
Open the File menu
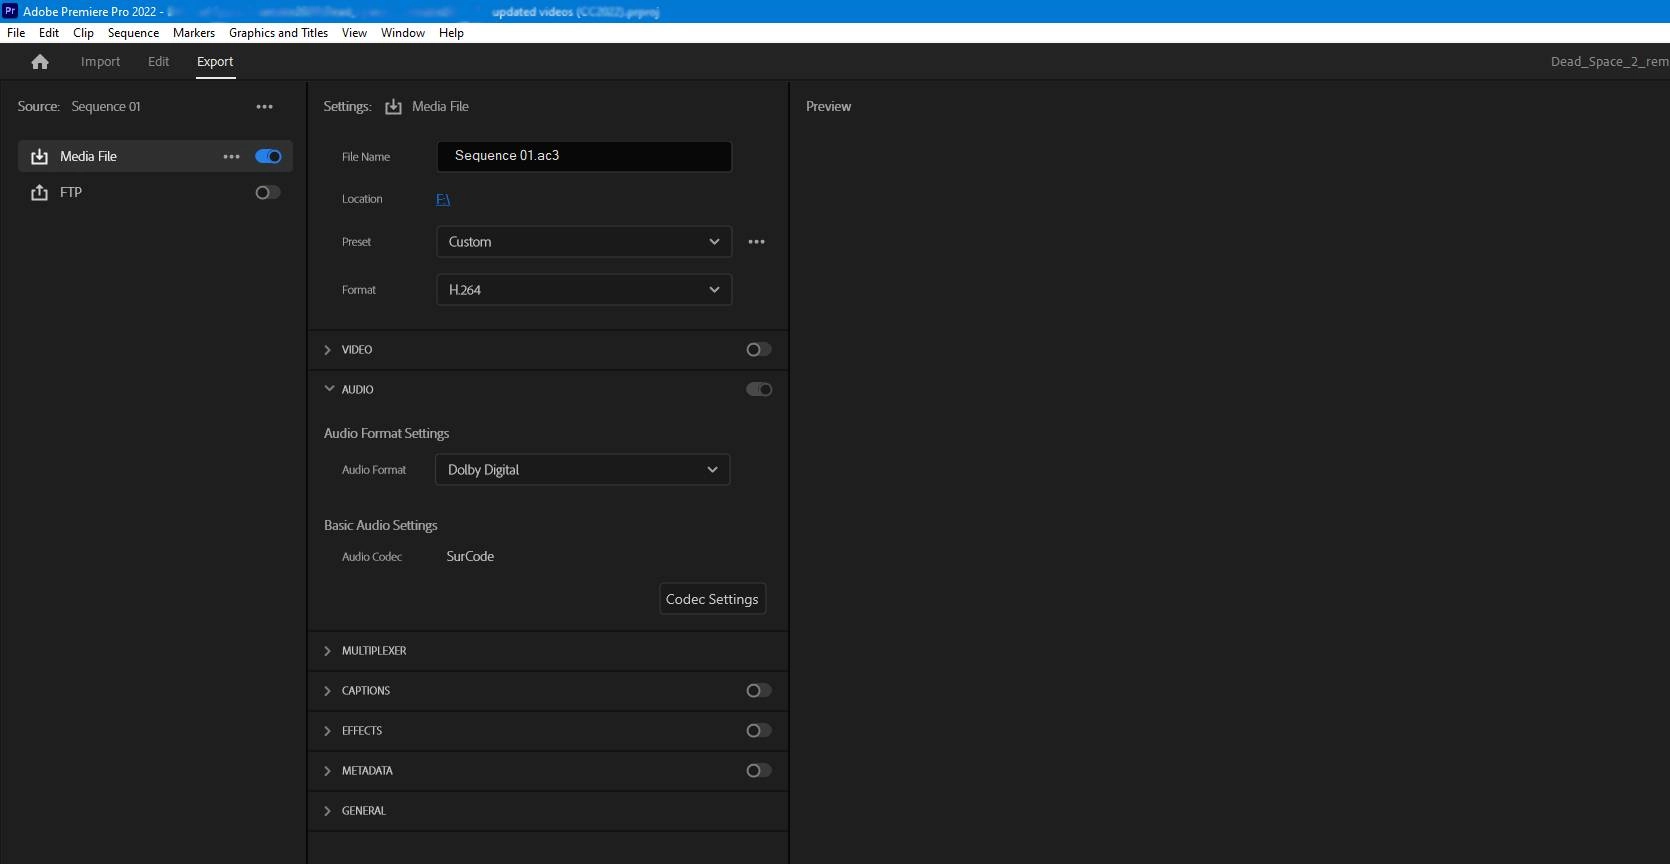(16, 33)
